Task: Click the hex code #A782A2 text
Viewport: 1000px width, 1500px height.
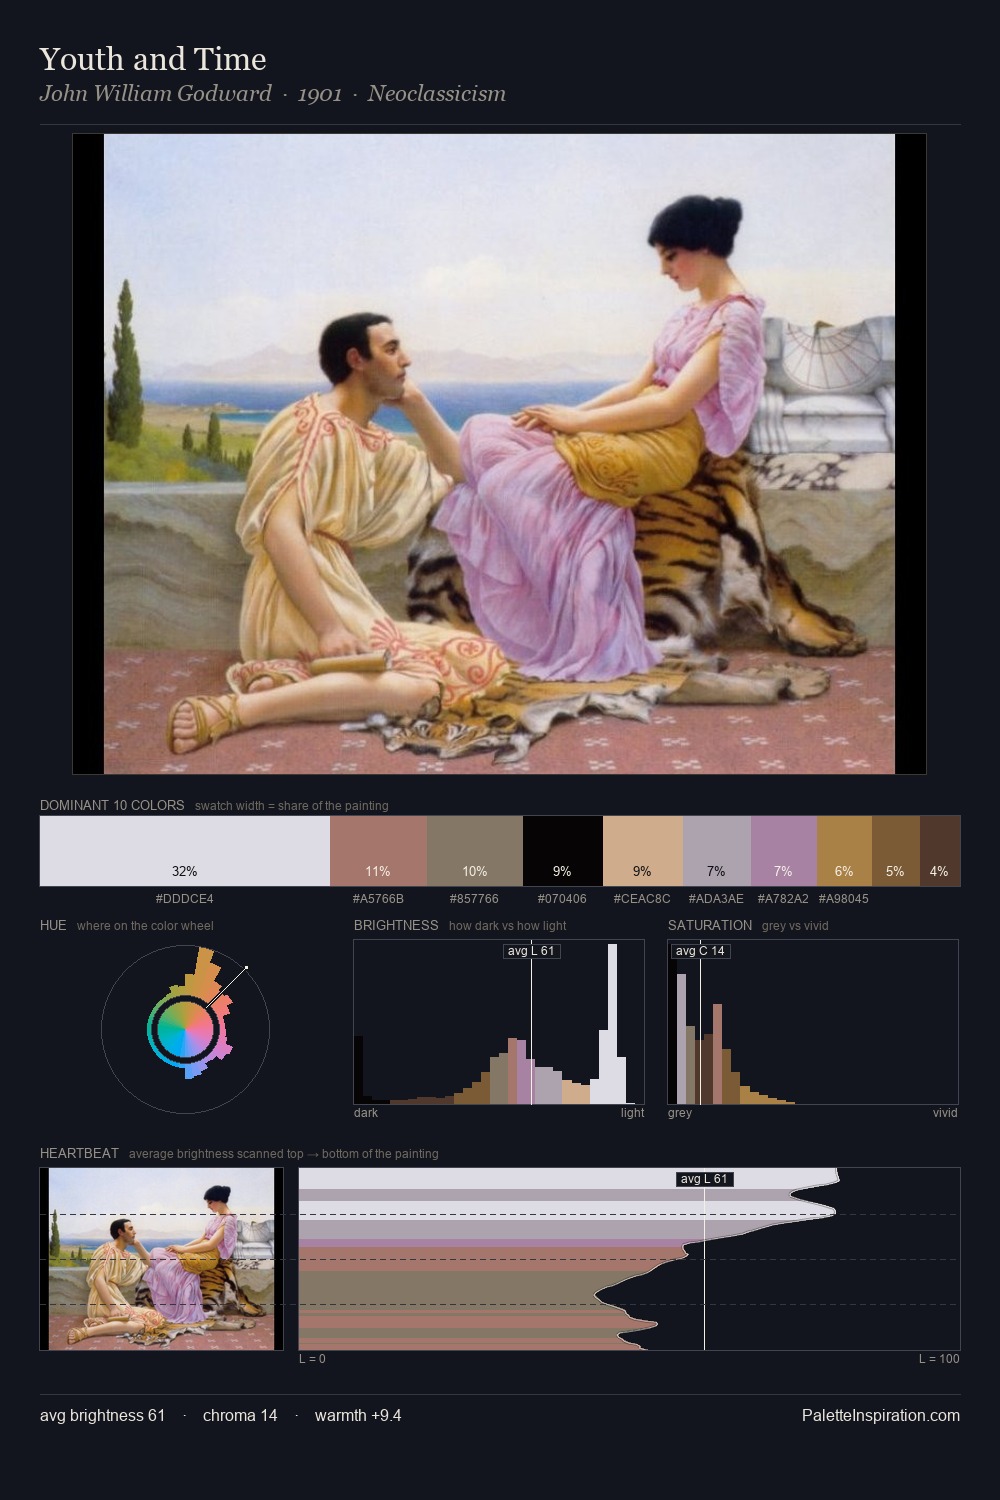Action: point(783,899)
